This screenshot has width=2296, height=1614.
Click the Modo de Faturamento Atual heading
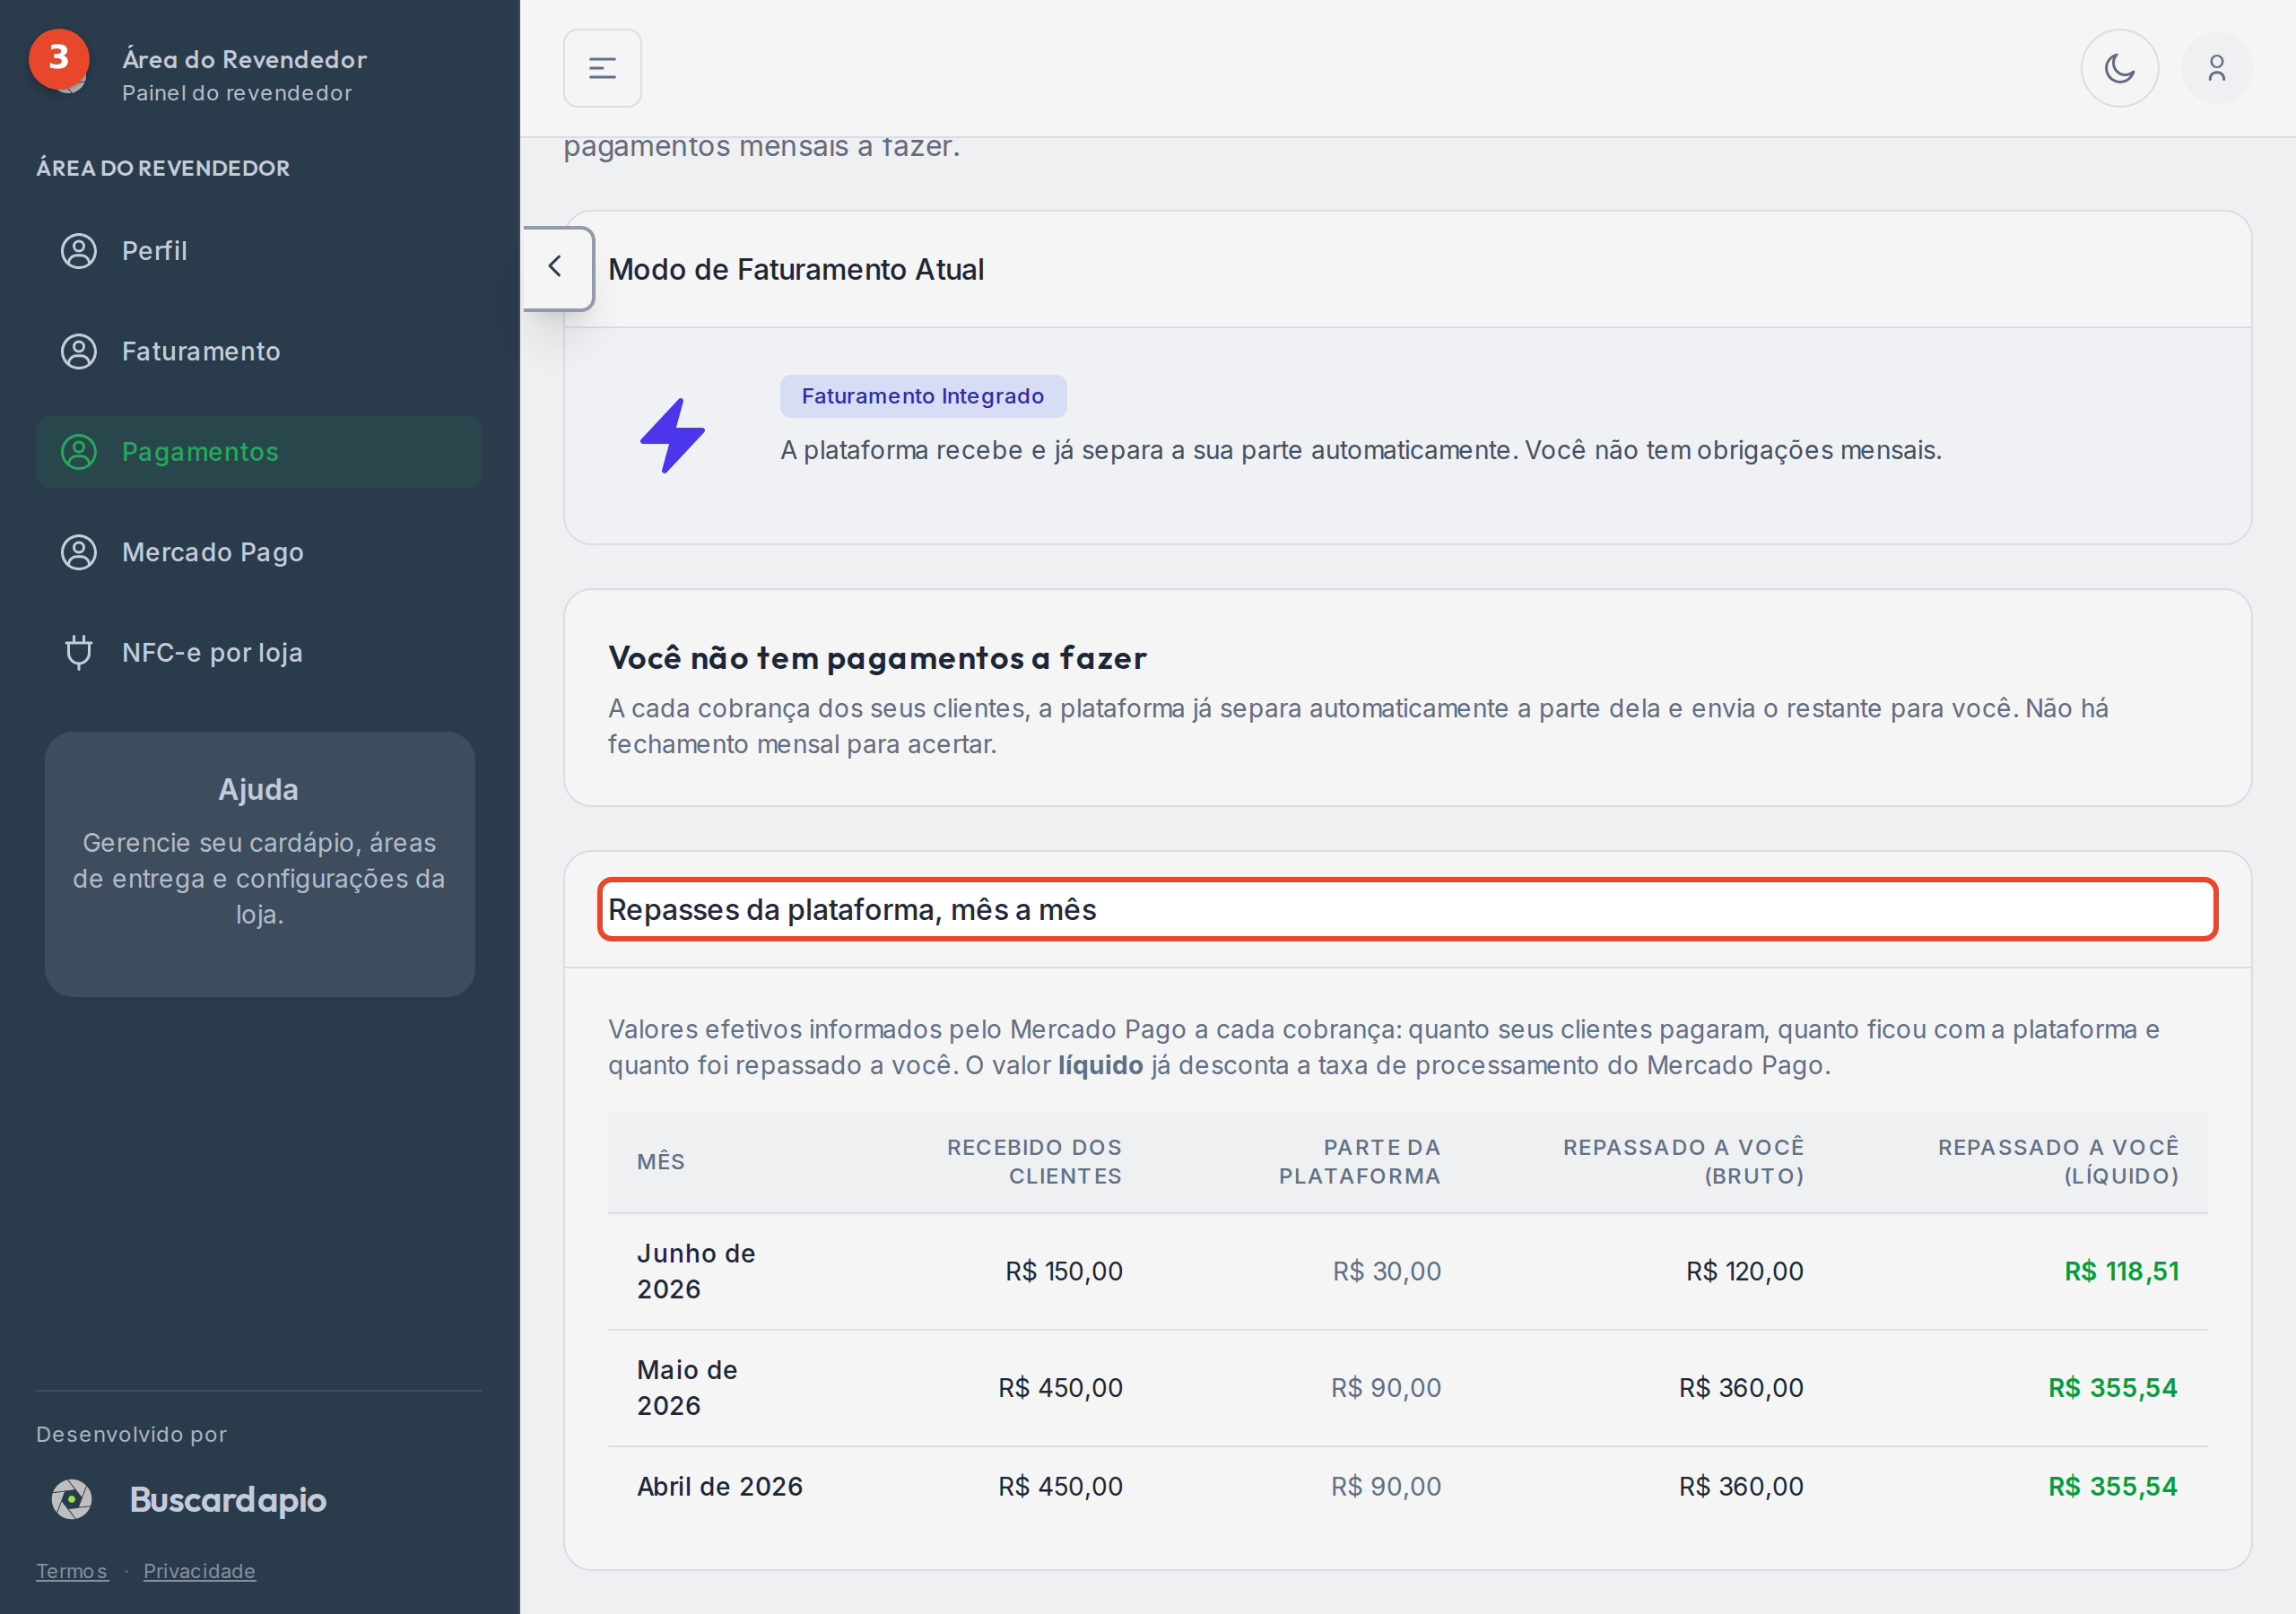796,269
